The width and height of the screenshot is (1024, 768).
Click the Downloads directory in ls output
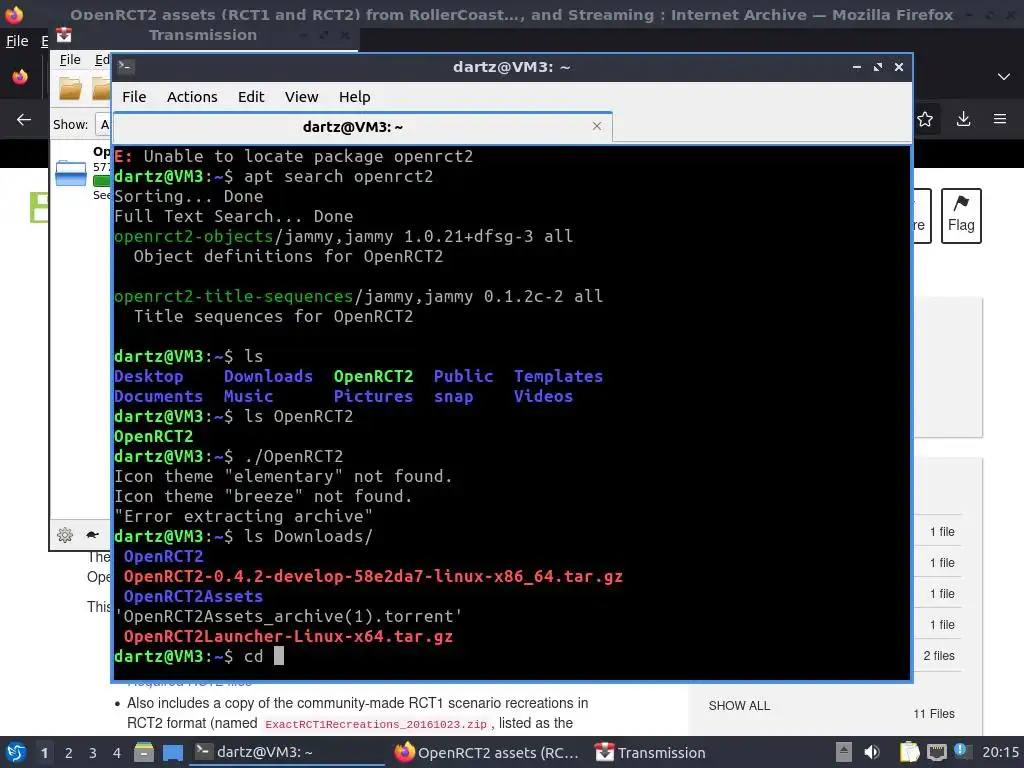coord(268,376)
